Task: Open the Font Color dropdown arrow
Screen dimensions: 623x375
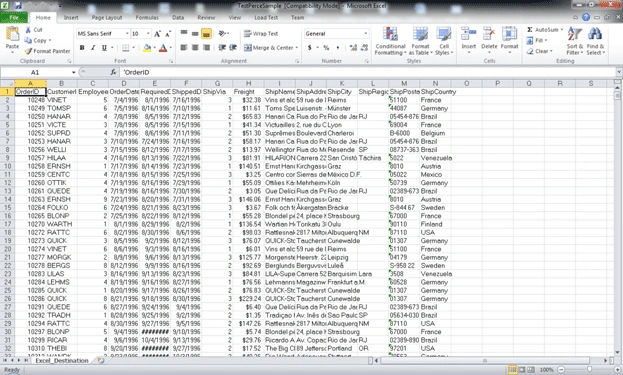Action: (170, 48)
